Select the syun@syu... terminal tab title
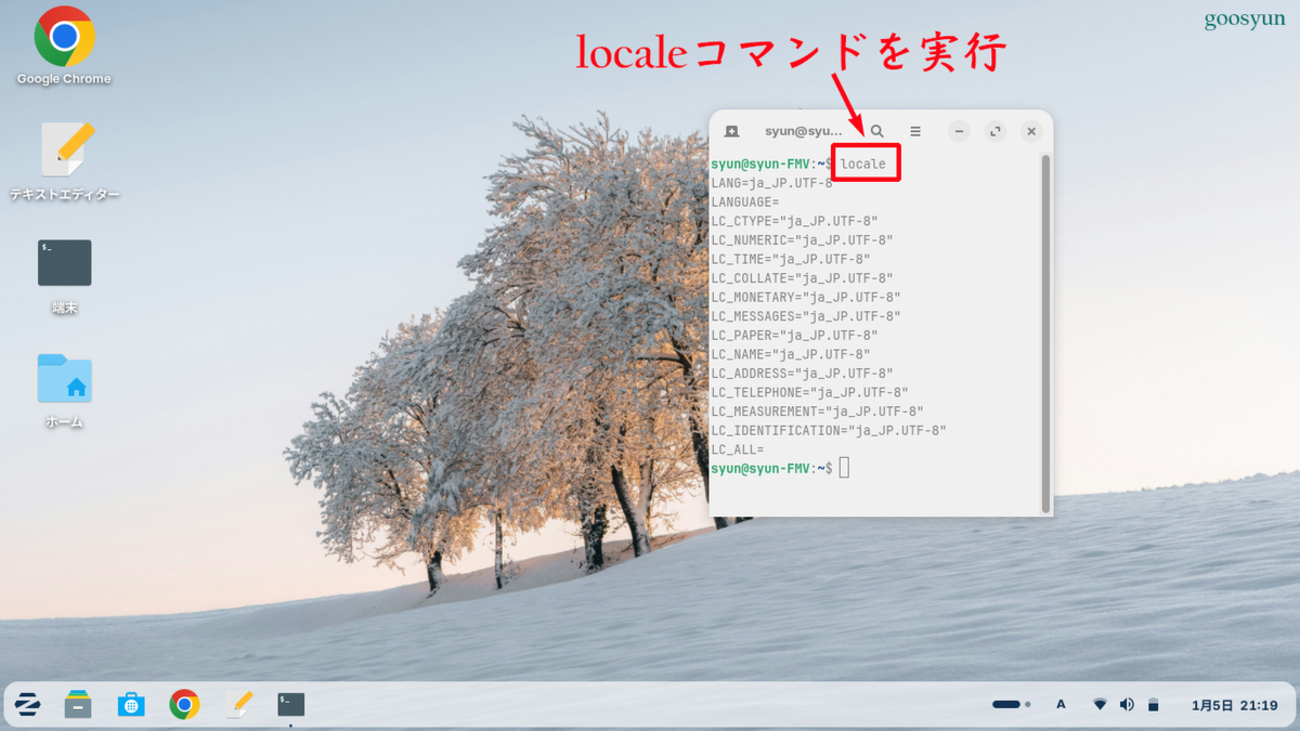The width and height of the screenshot is (1300, 731). click(806, 131)
